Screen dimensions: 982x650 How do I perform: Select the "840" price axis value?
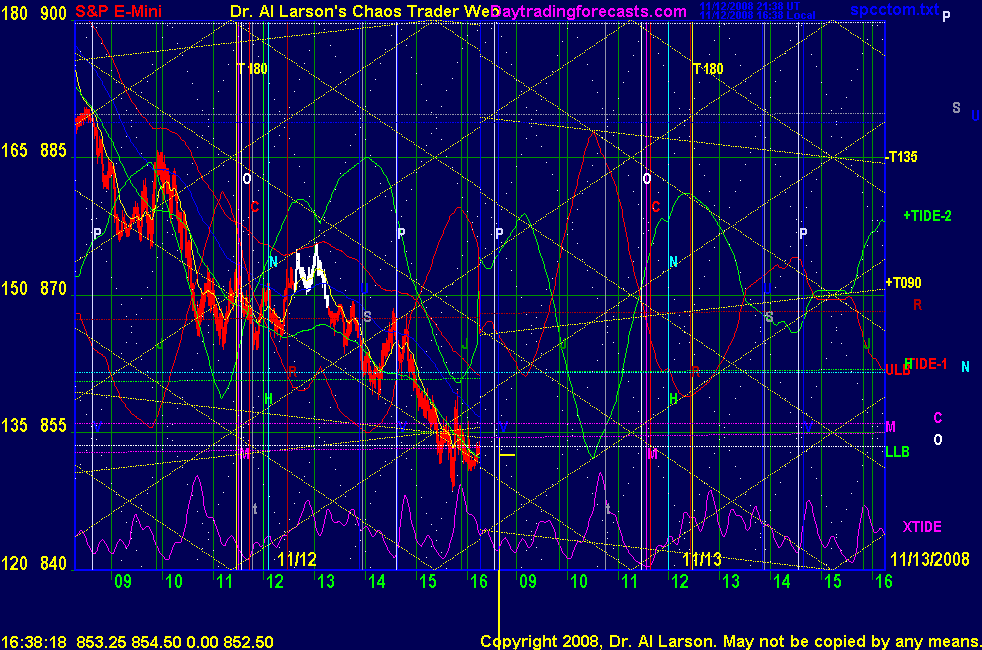click(x=53, y=564)
